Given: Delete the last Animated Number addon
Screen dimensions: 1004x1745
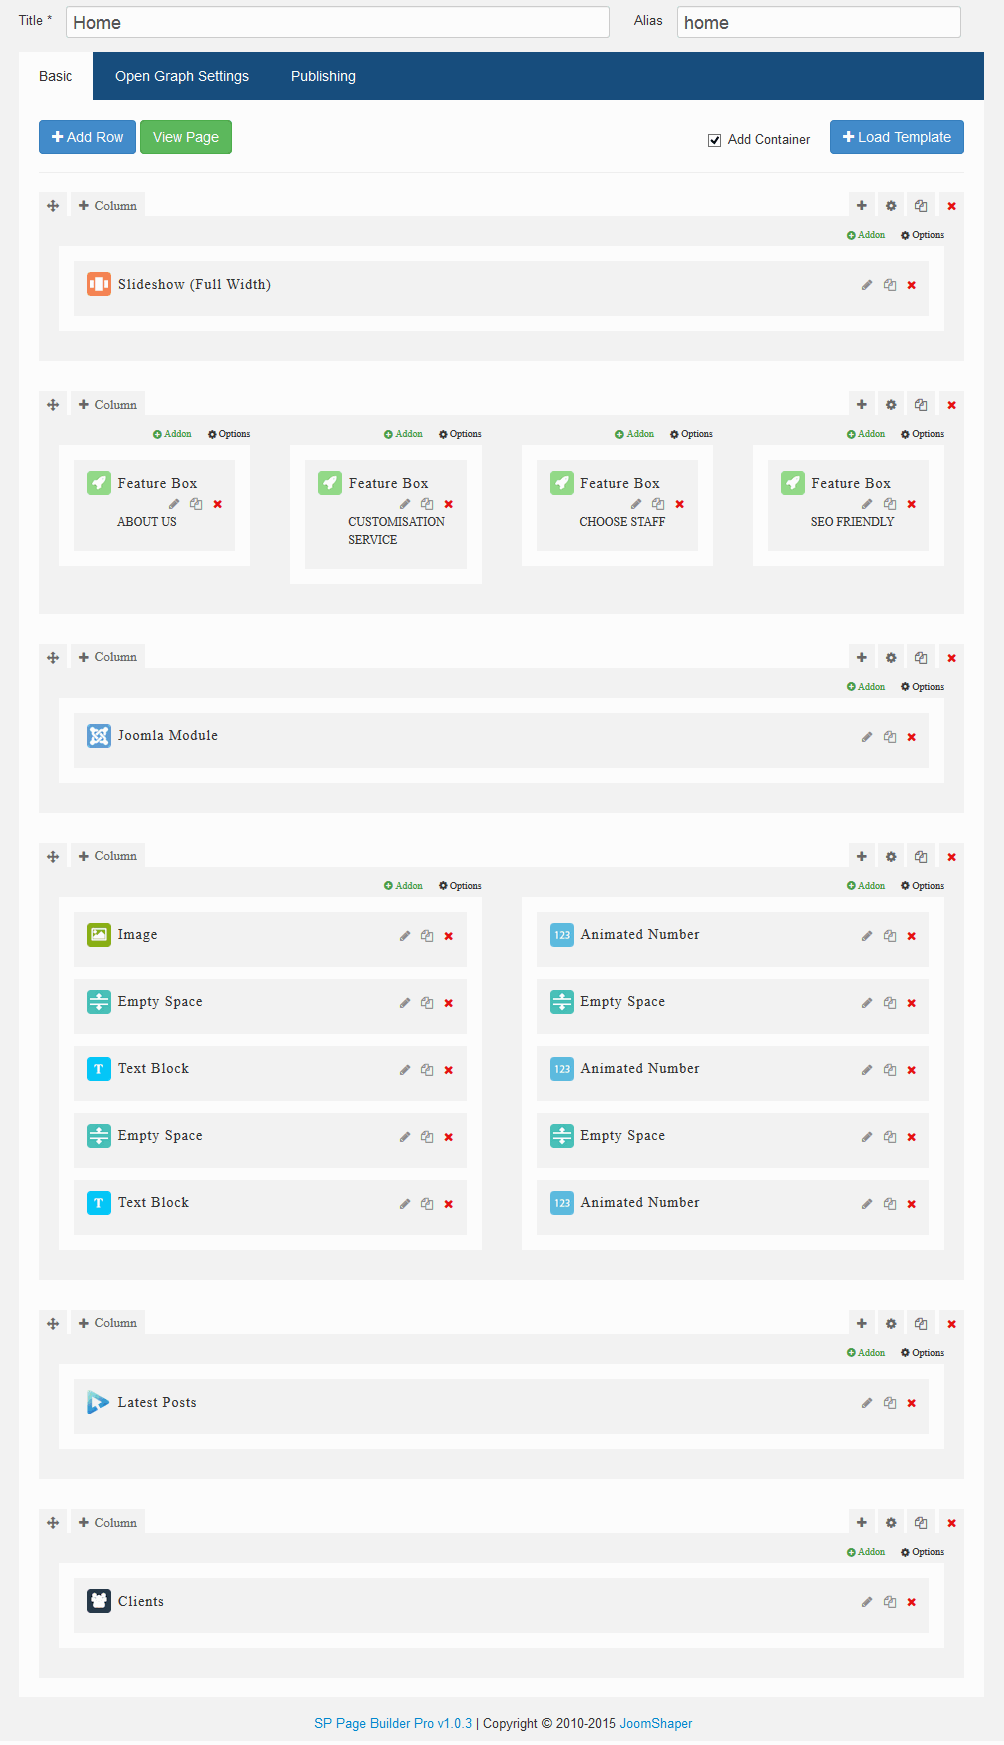Looking at the screenshot, I should click(x=912, y=1204).
